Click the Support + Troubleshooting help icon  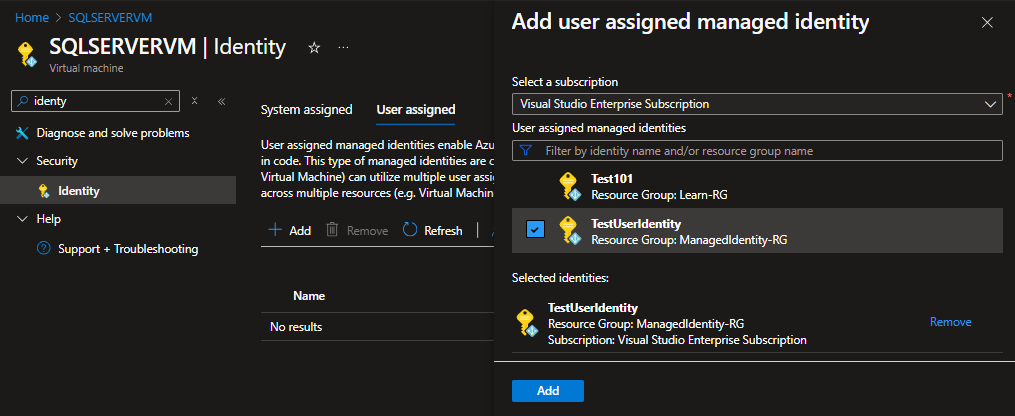(43, 248)
